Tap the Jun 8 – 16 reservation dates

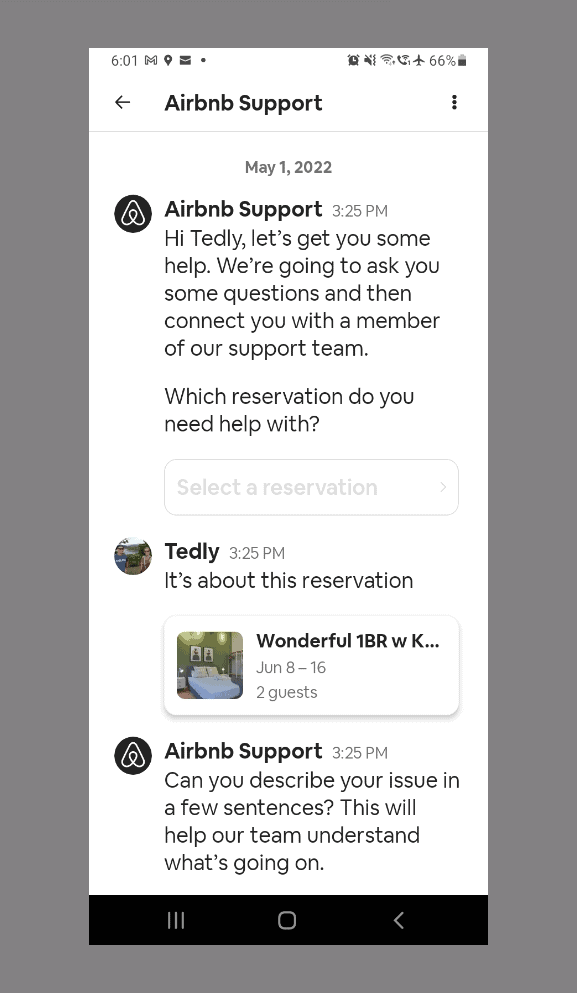(x=291, y=667)
